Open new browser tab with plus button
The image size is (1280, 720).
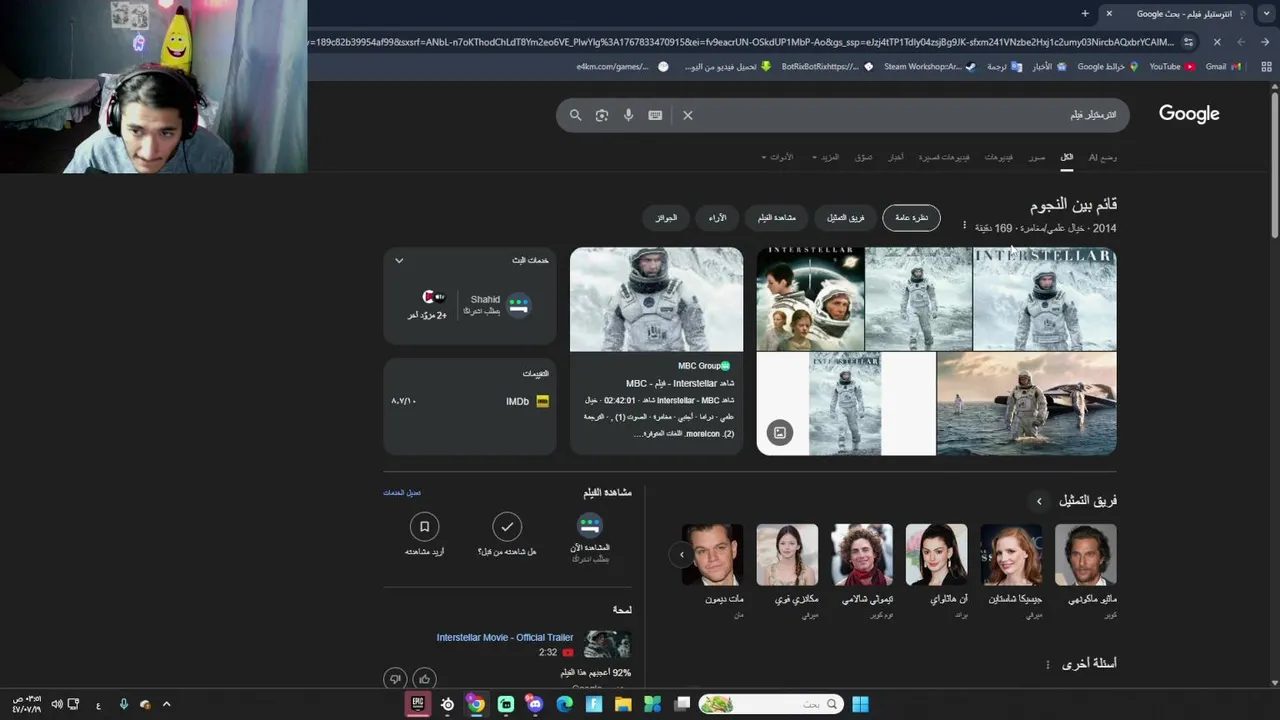click(1085, 14)
